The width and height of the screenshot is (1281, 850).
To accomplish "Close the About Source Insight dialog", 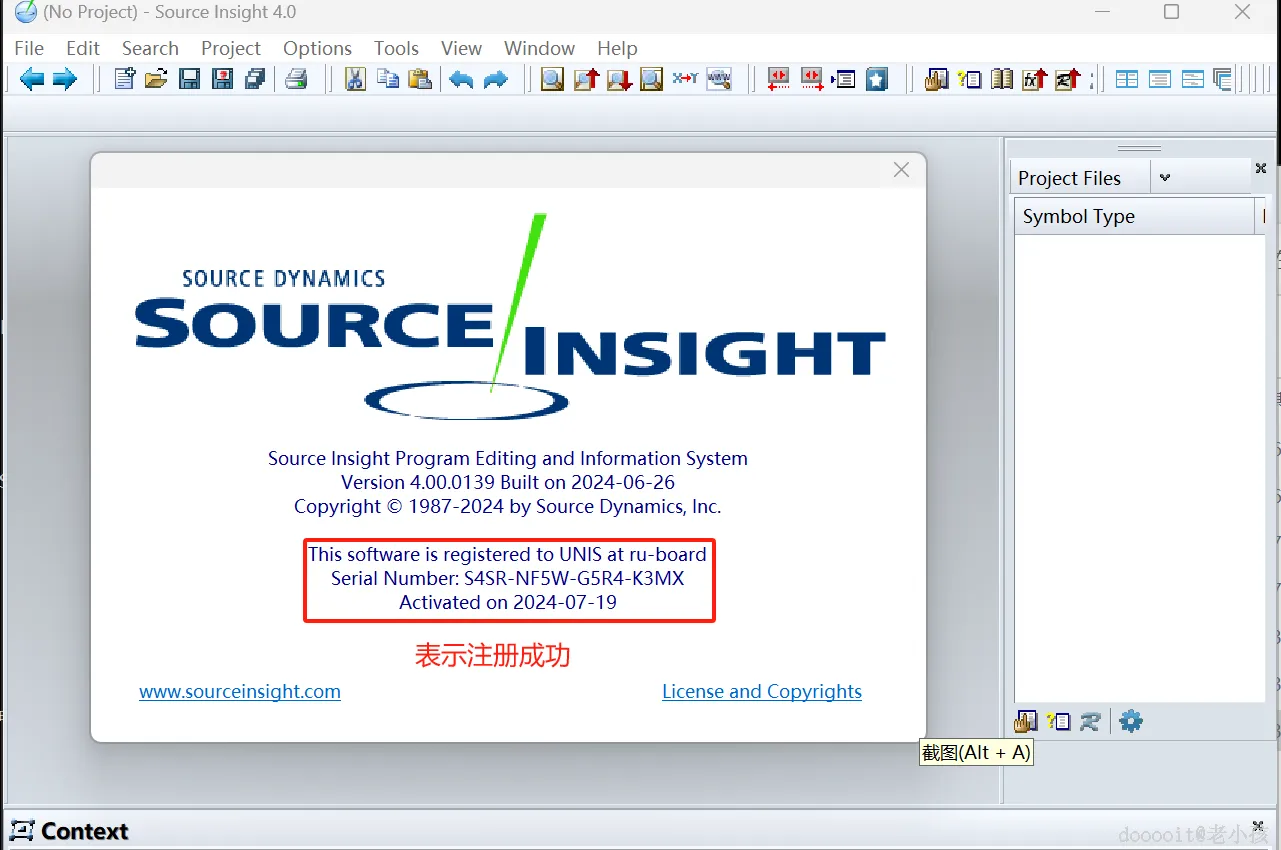I will pyautogui.click(x=901, y=170).
